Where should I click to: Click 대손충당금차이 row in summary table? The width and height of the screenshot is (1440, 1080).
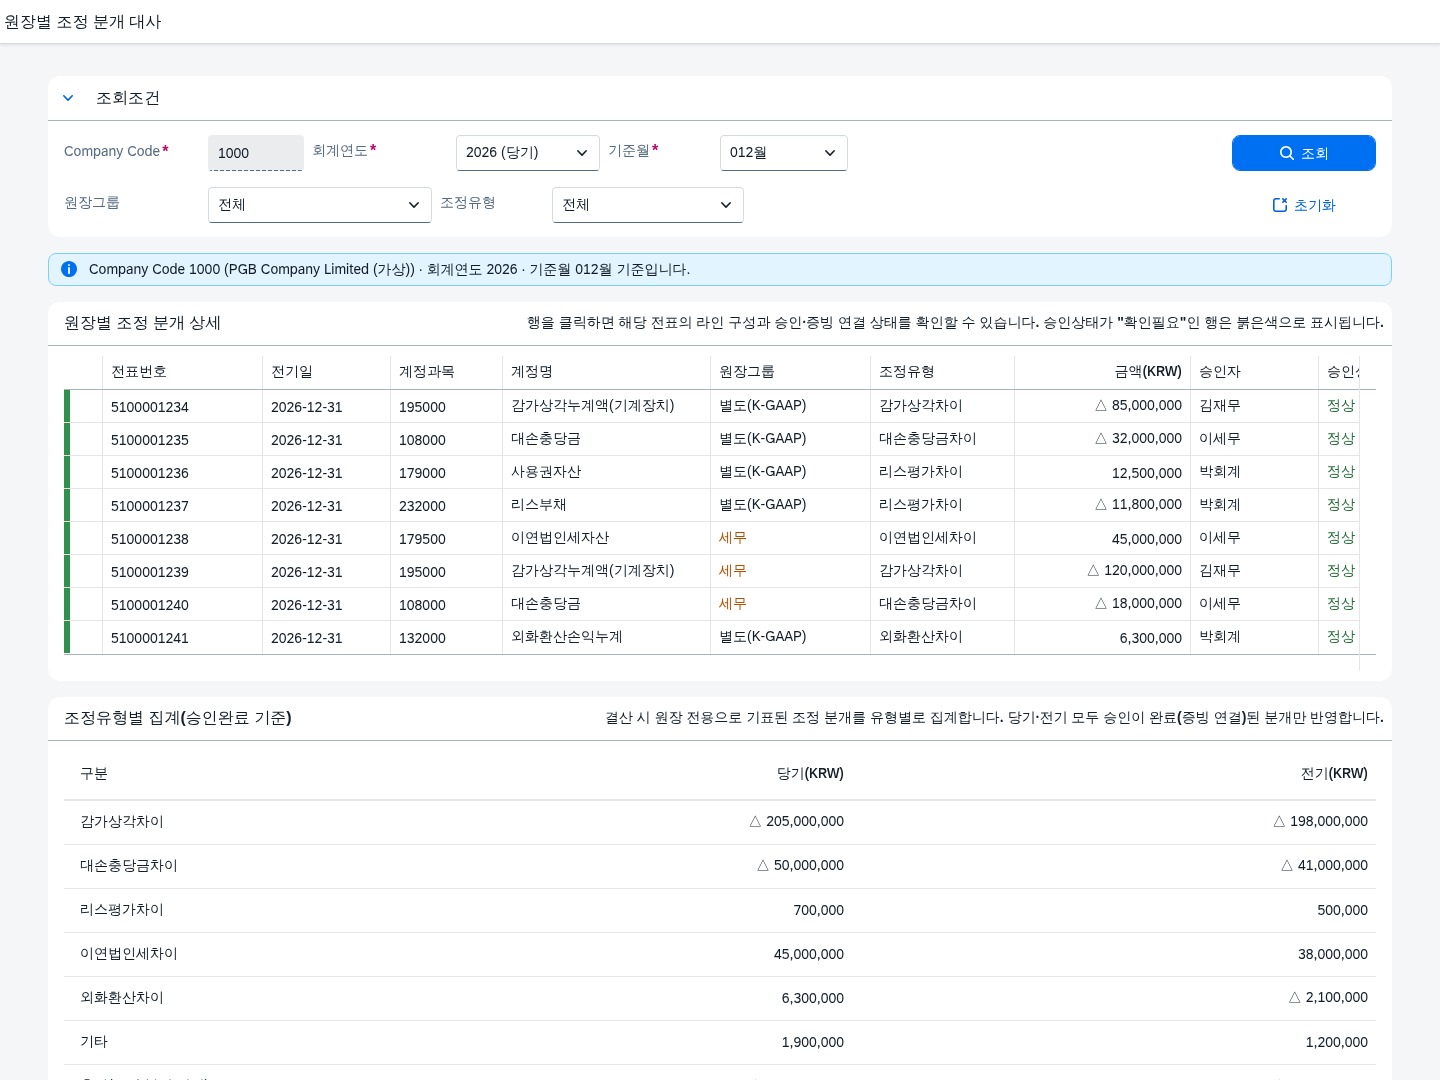[720, 866]
